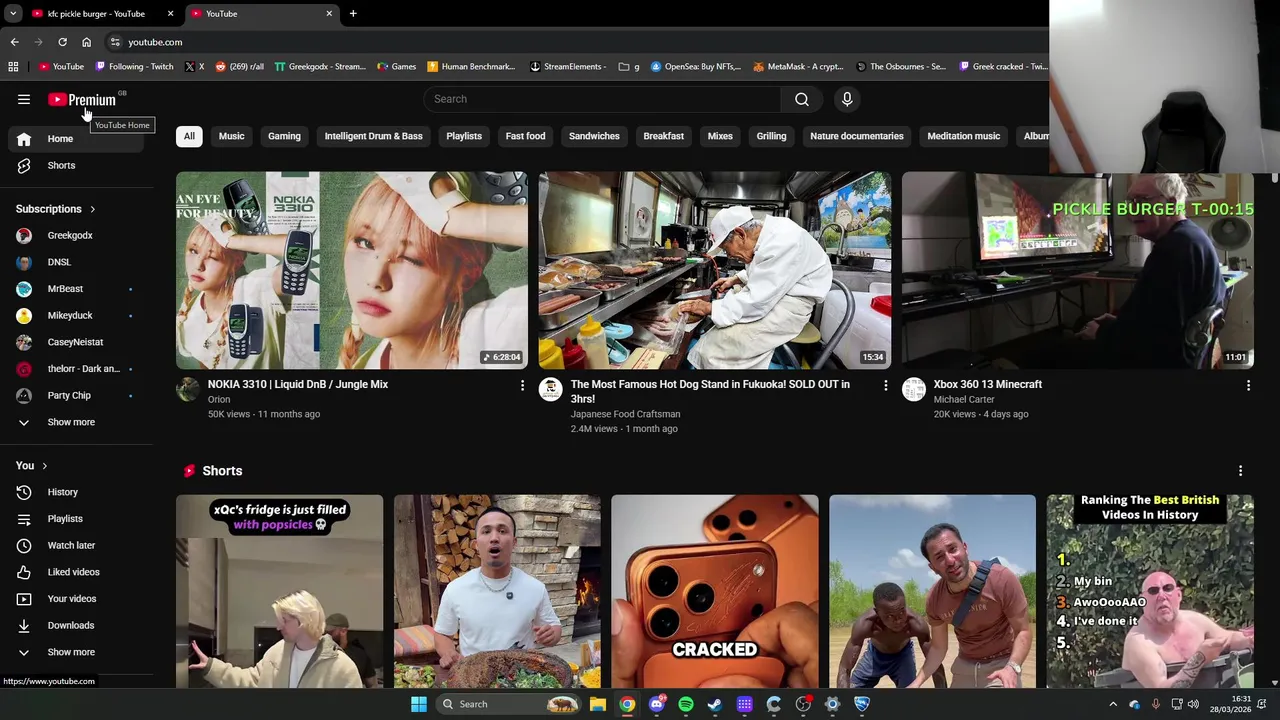Image resolution: width=1280 pixels, height=720 pixels.
Task: Click the browser home button
Action: (x=87, y=42)
